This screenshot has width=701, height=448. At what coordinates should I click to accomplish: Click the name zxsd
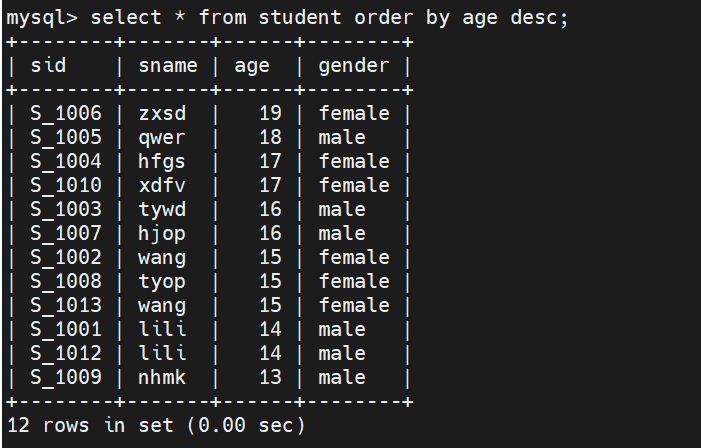[x=162, y=113]
